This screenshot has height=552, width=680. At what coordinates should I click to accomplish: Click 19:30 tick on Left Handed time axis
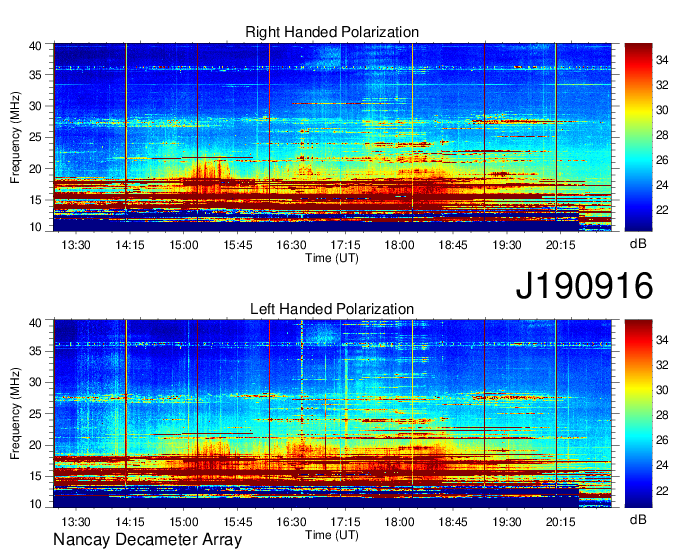(x=507, y=522)
